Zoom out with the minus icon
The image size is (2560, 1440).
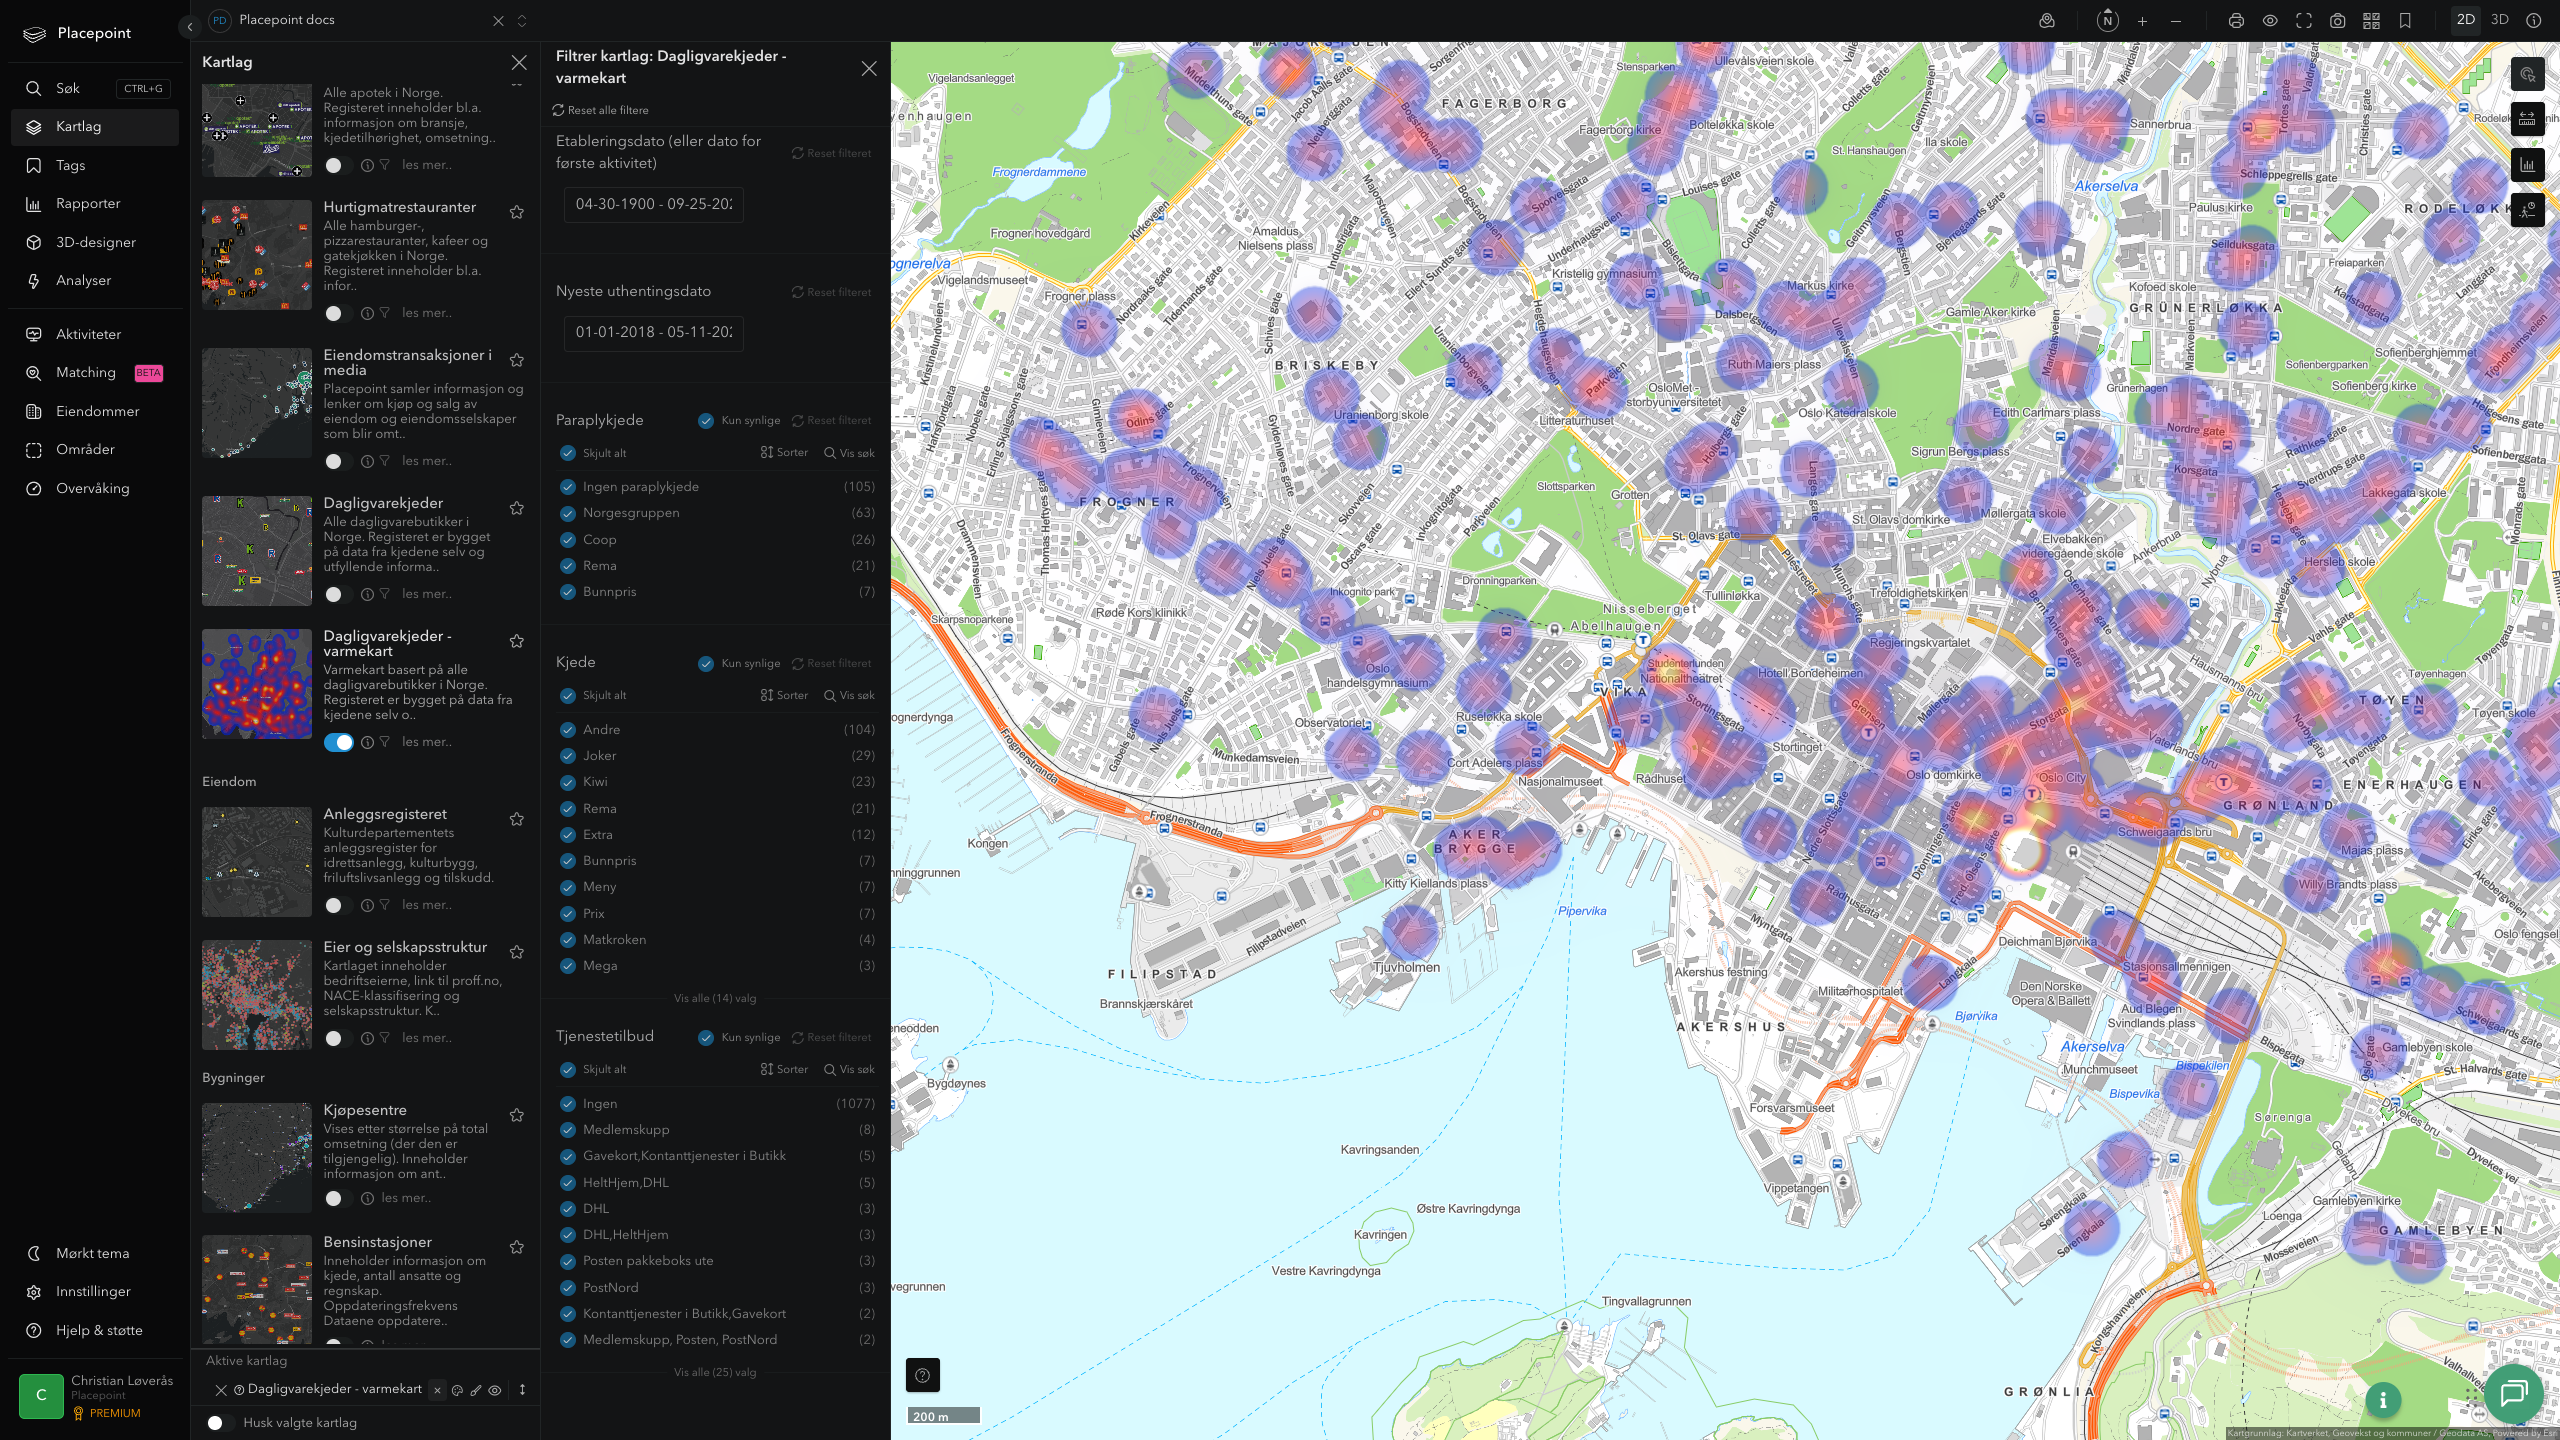[x=2176, y=21]
